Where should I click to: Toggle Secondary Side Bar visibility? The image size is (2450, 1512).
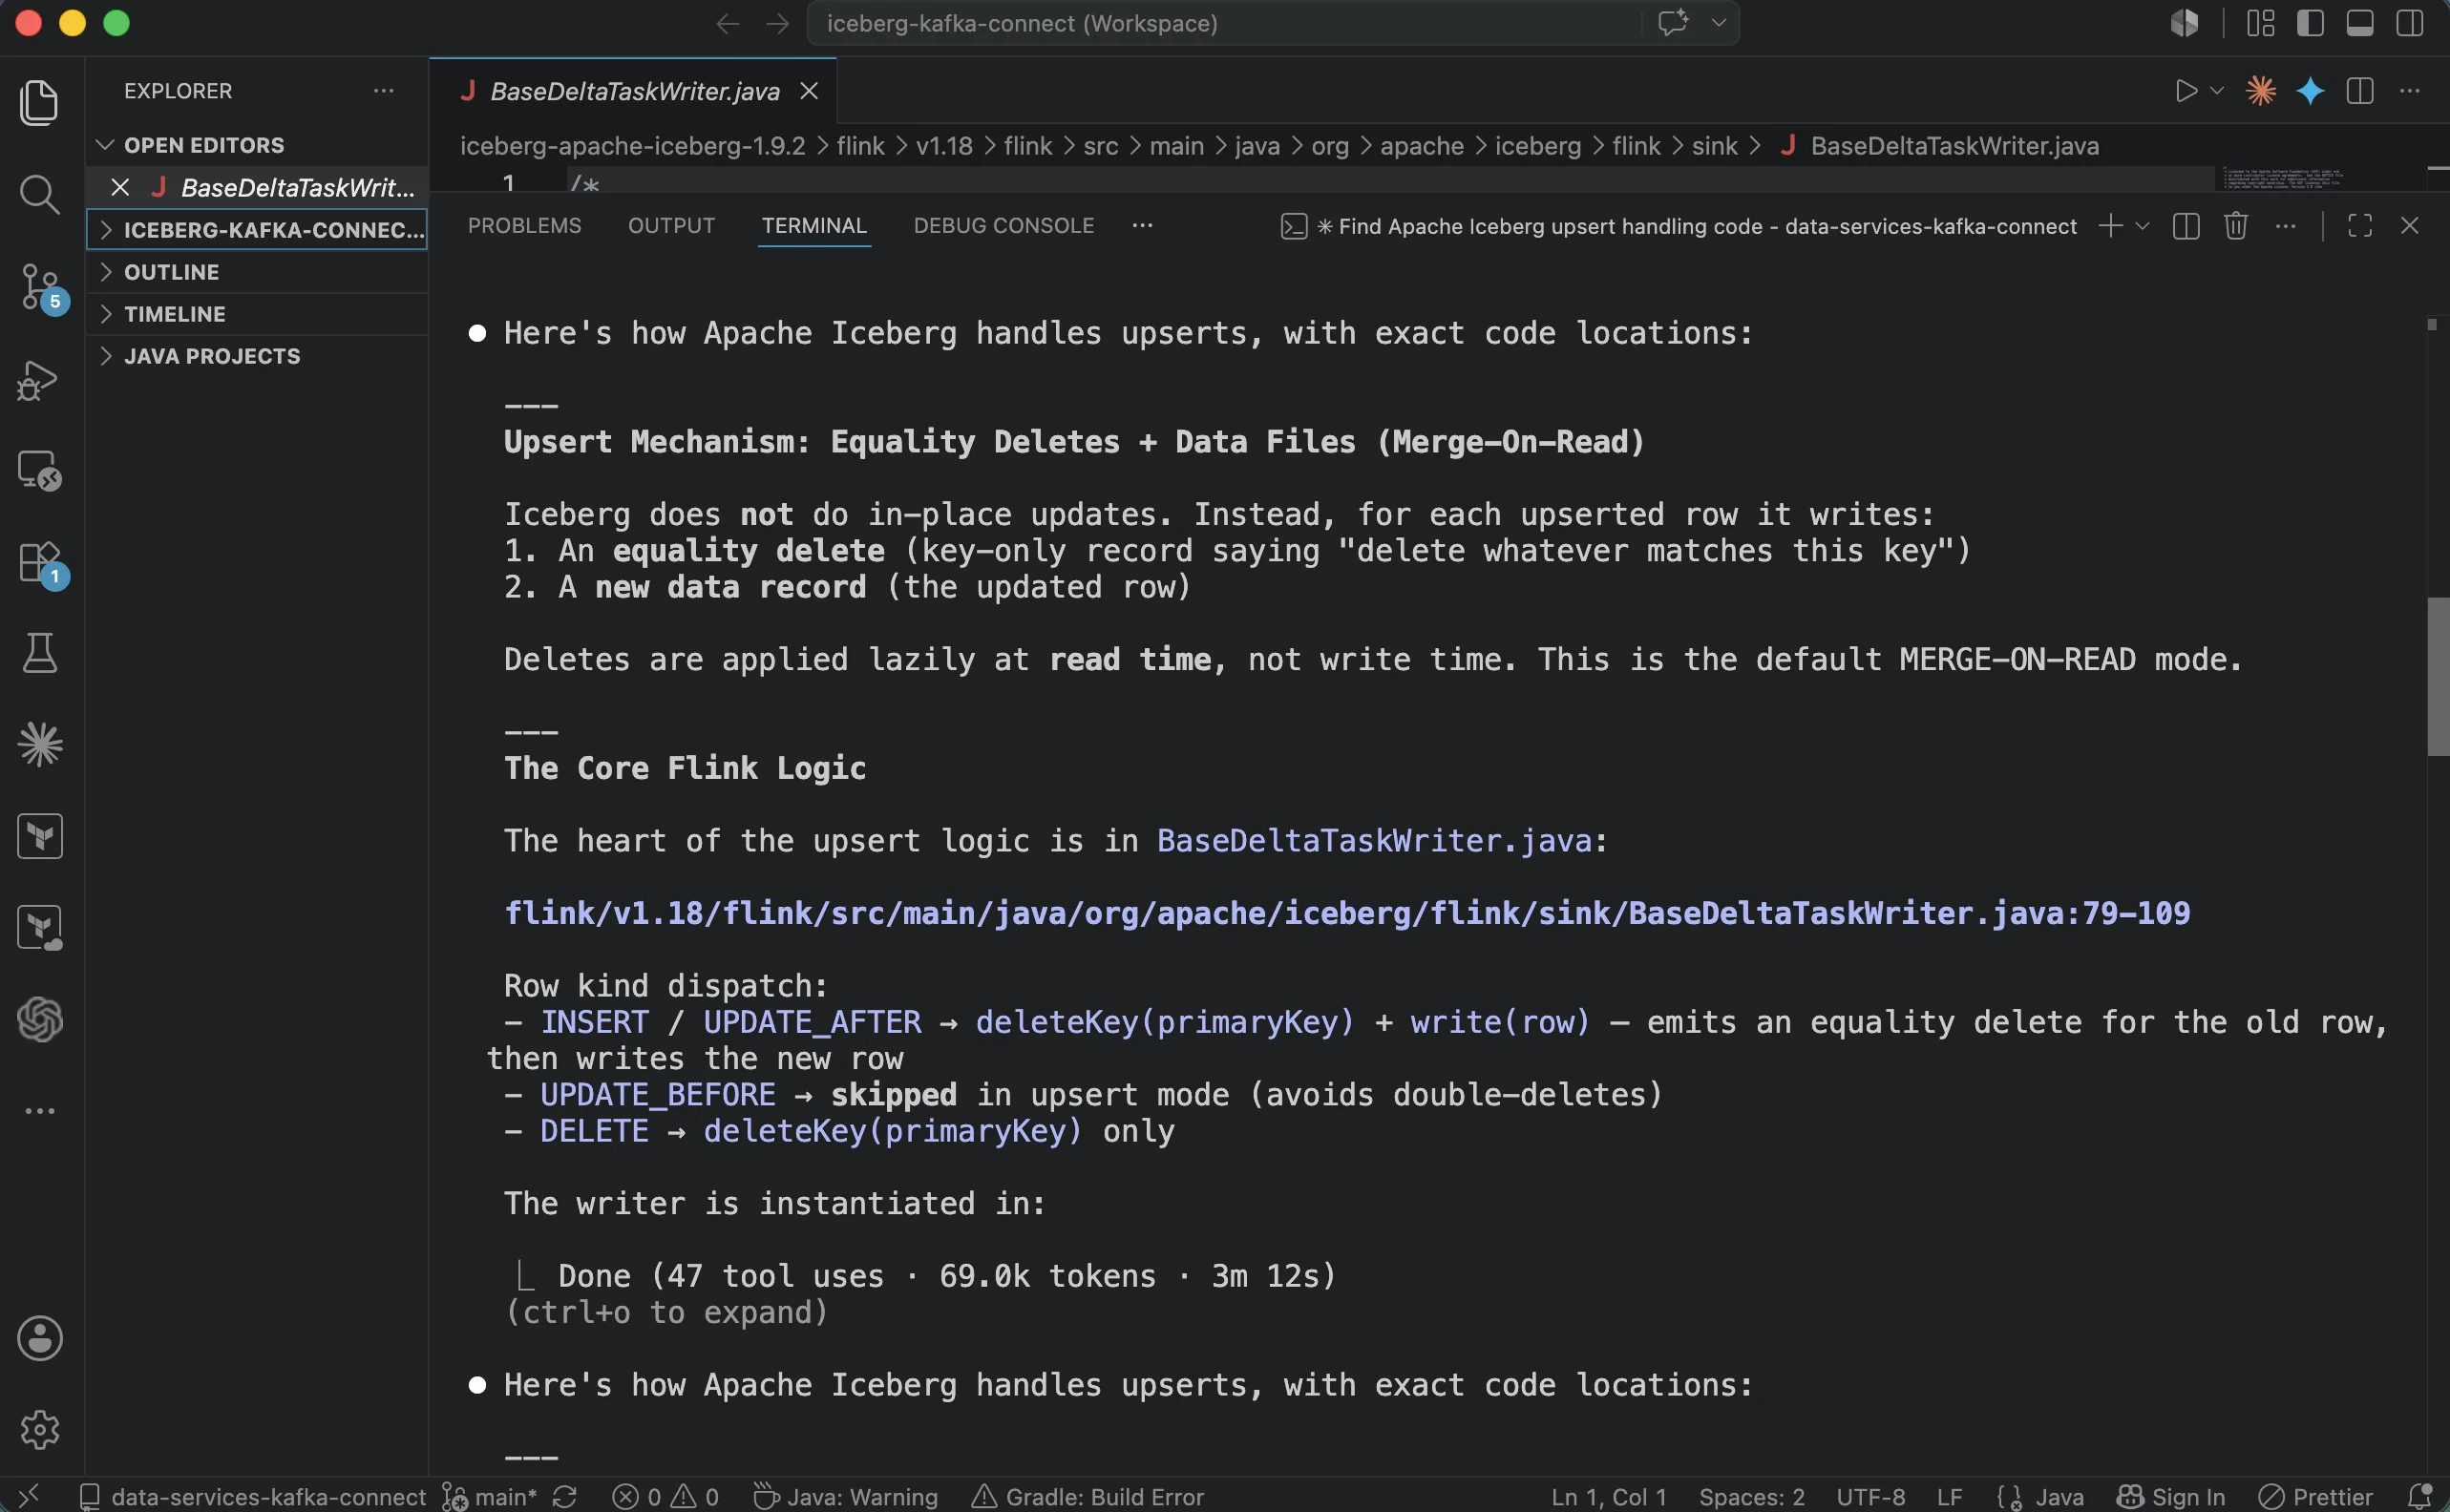point(2410,23)
